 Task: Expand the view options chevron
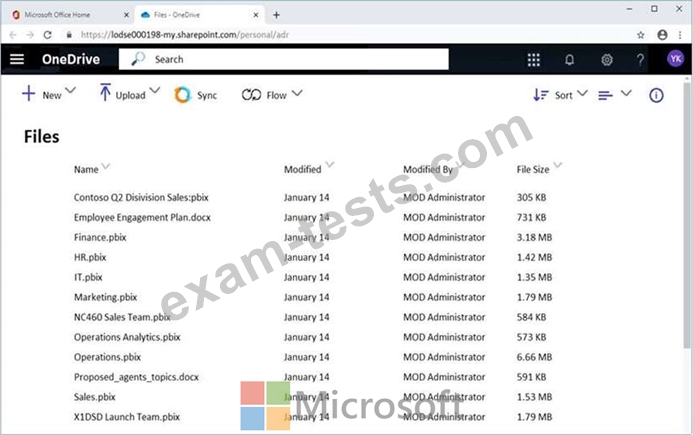click(626, 93)
